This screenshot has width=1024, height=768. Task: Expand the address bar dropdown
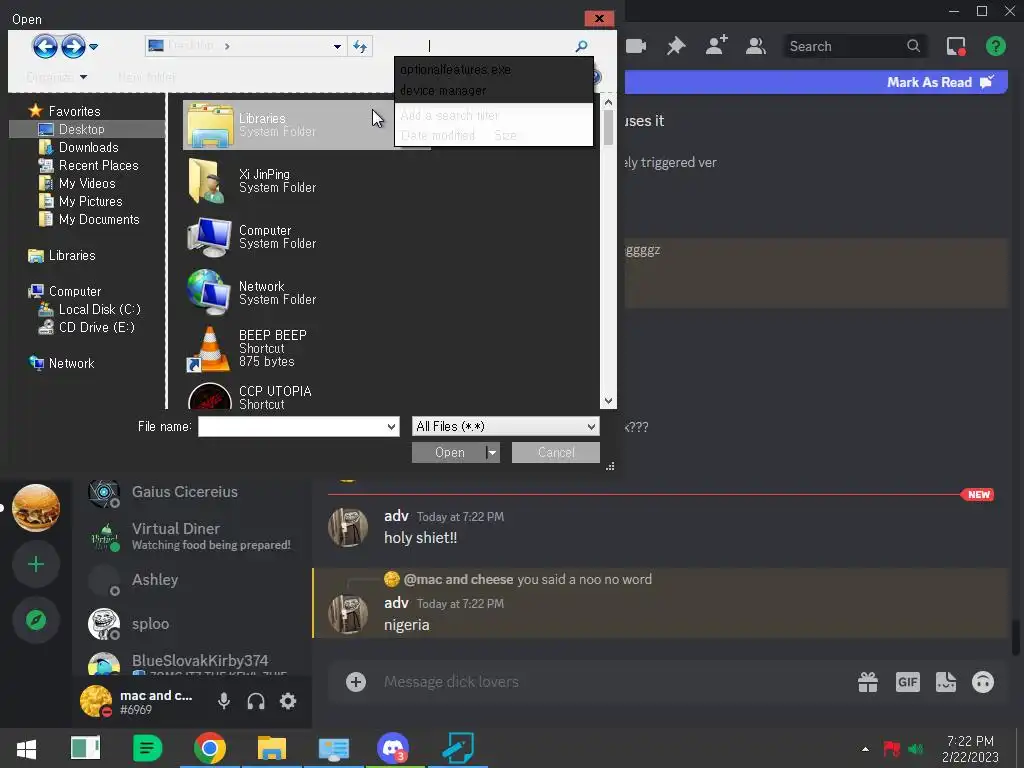[x=337, y=46]
